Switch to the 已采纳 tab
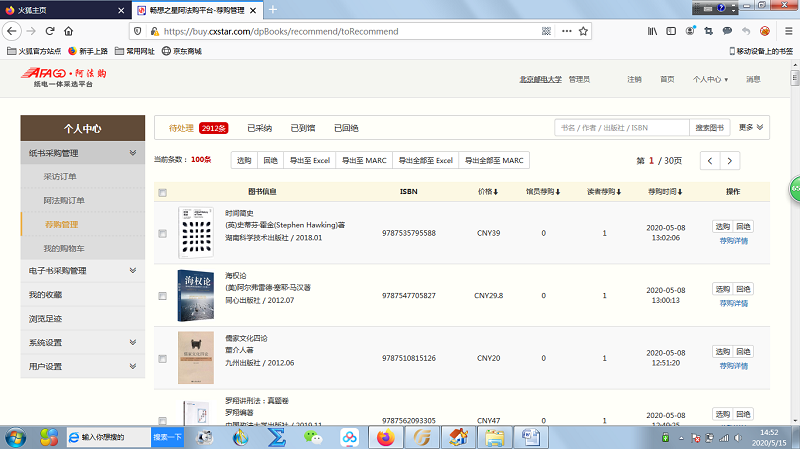This screenshot has height=449, width=800. 259,128
